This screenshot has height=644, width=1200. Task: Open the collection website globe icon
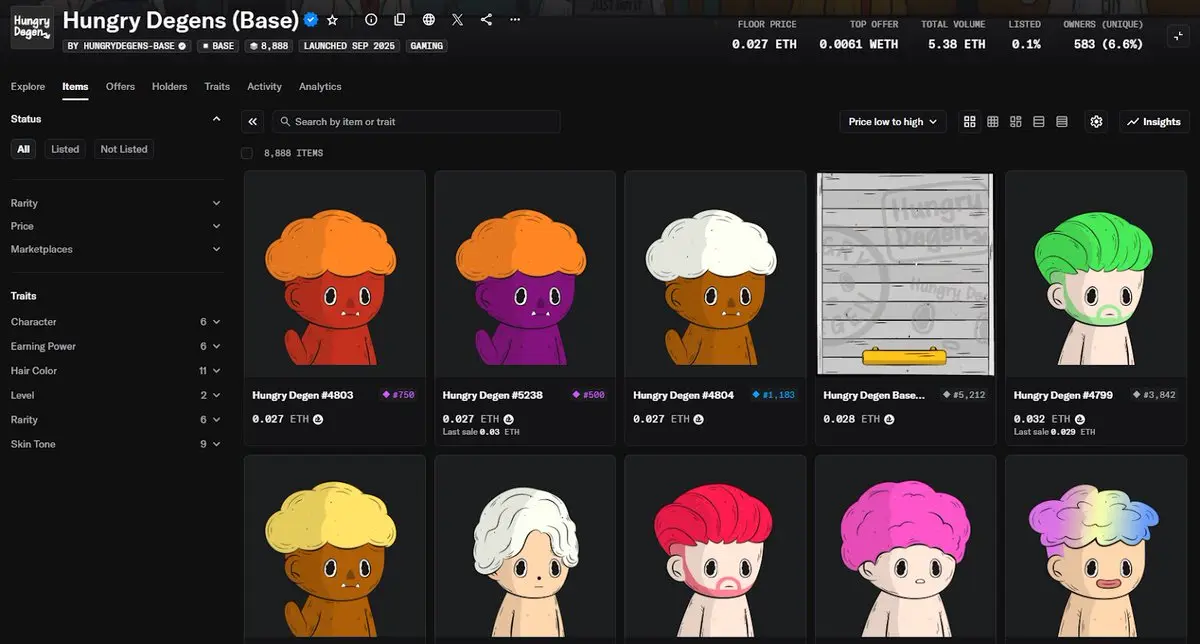click(429, 20)
